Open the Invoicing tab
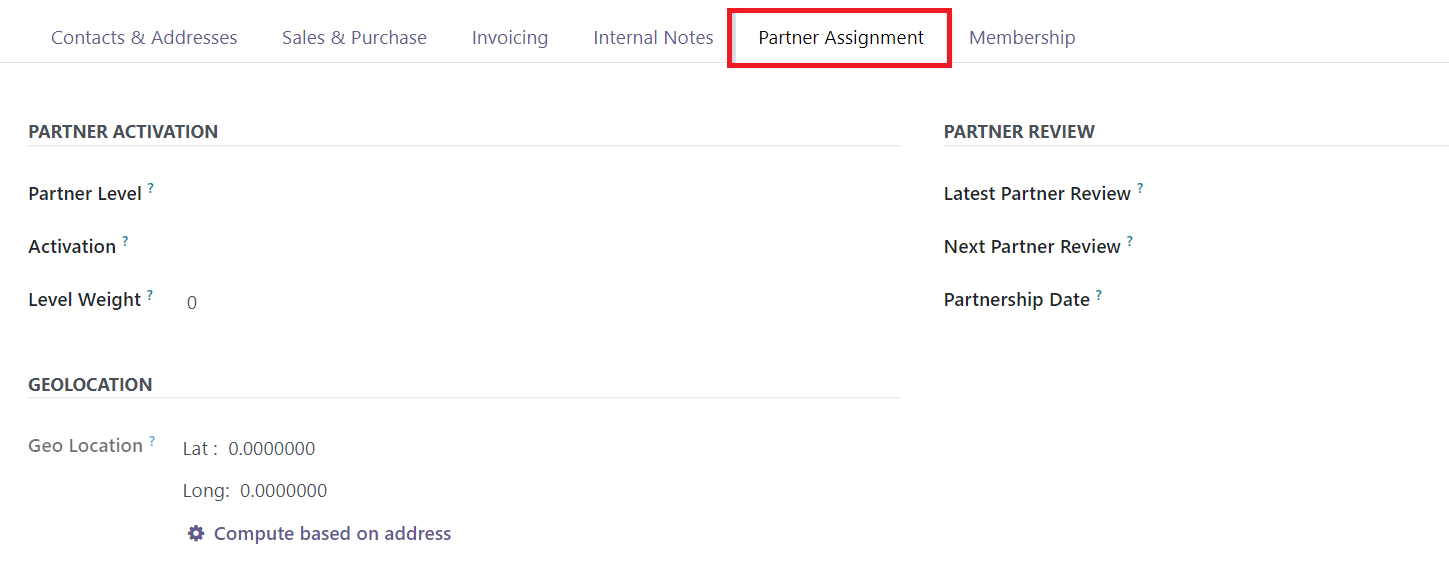This screenshot has height=564, width=1449. pos(510,38)
